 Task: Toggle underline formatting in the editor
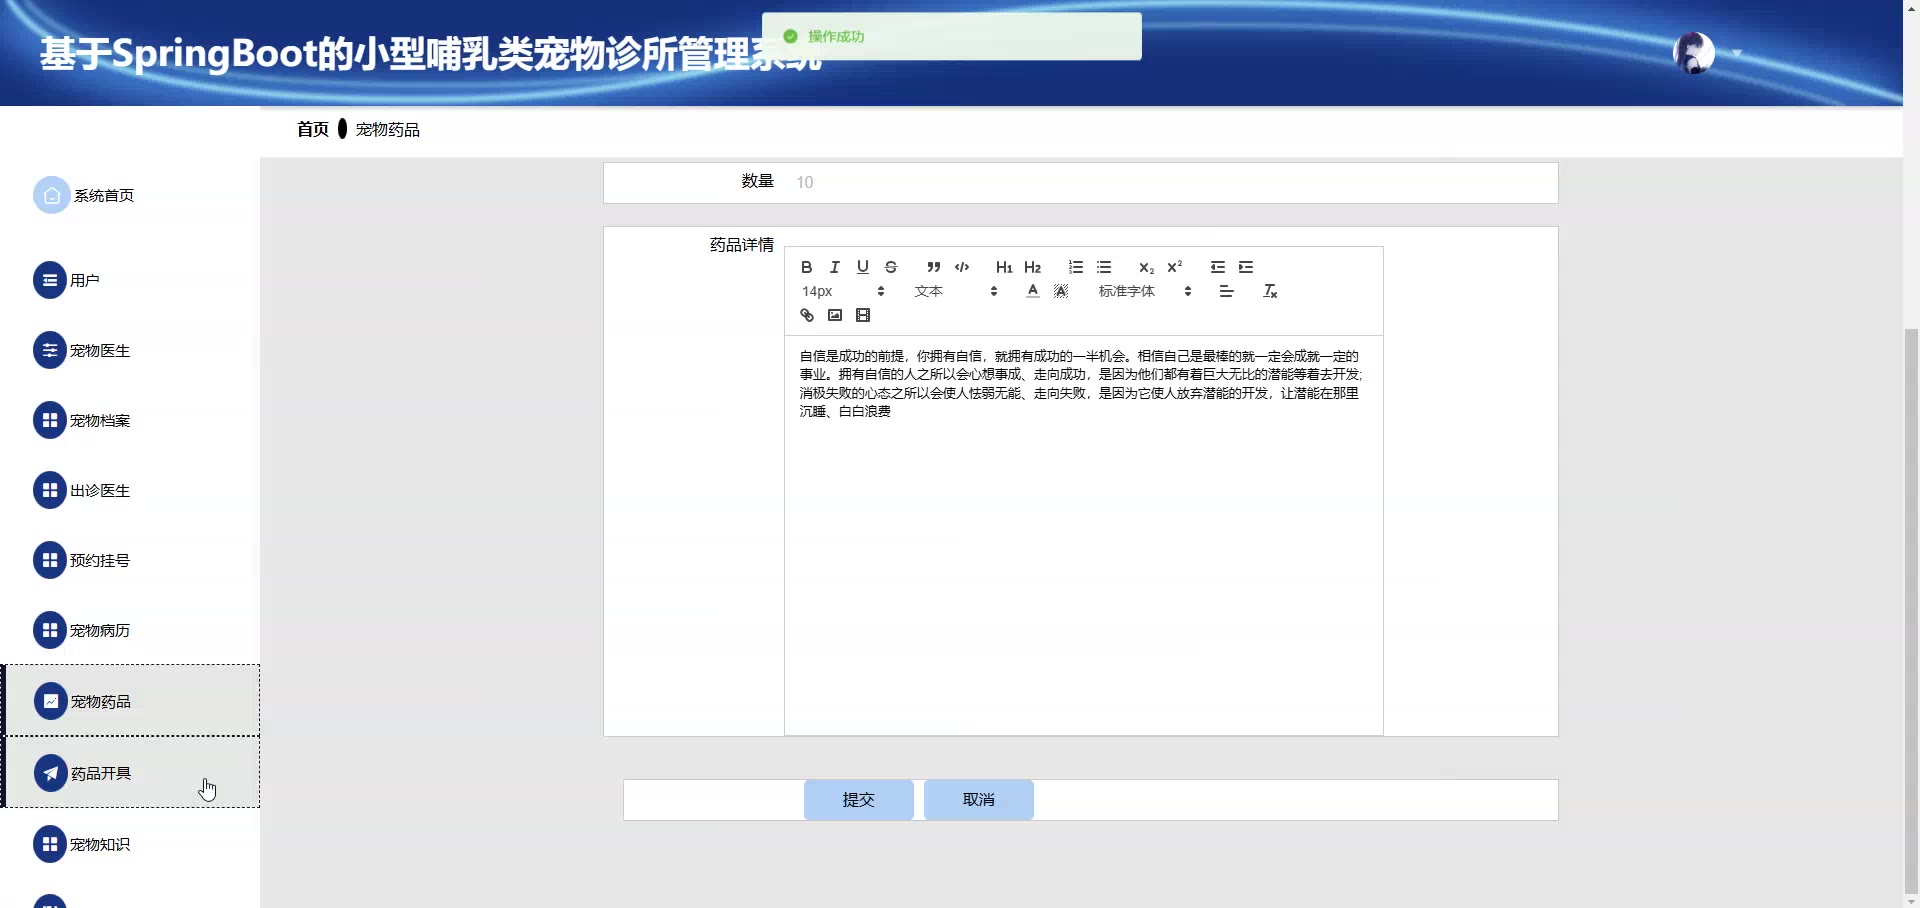(x=863, y=267)
